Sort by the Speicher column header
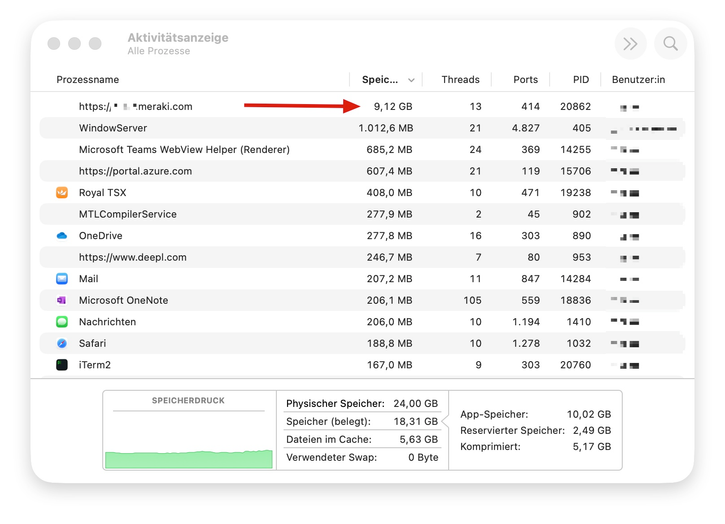Screen dimensions: 725x524 (380, 80)
